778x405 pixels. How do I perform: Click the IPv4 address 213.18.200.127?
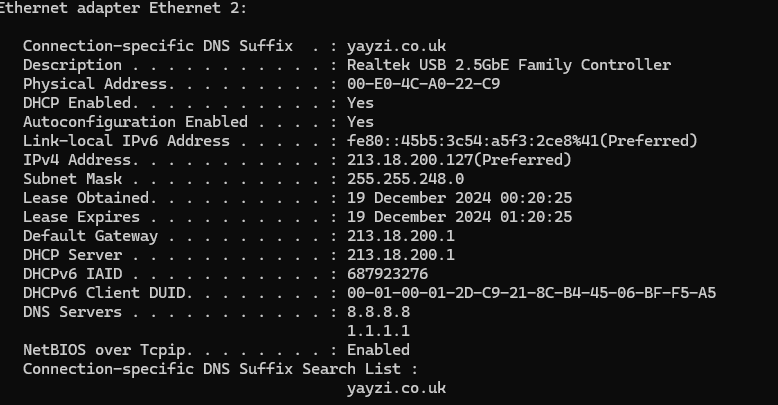(459, 160)
